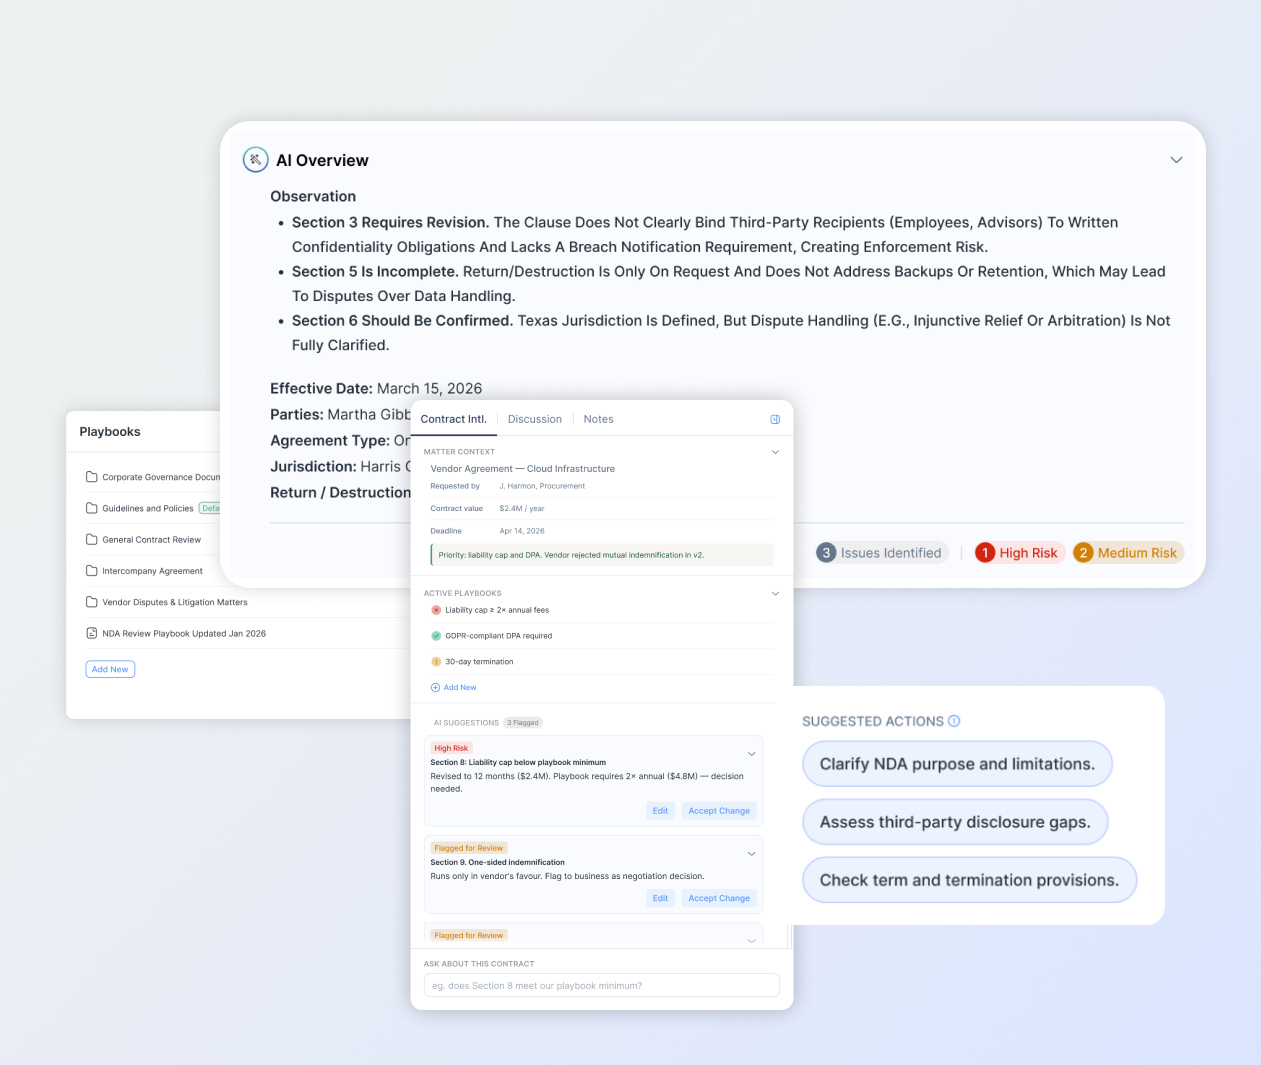Image resolution: width=1261 pixels, height=1065 pixels.
Task: Collapse the AI Overview card chevron
Action: [x=1176, y=160]
